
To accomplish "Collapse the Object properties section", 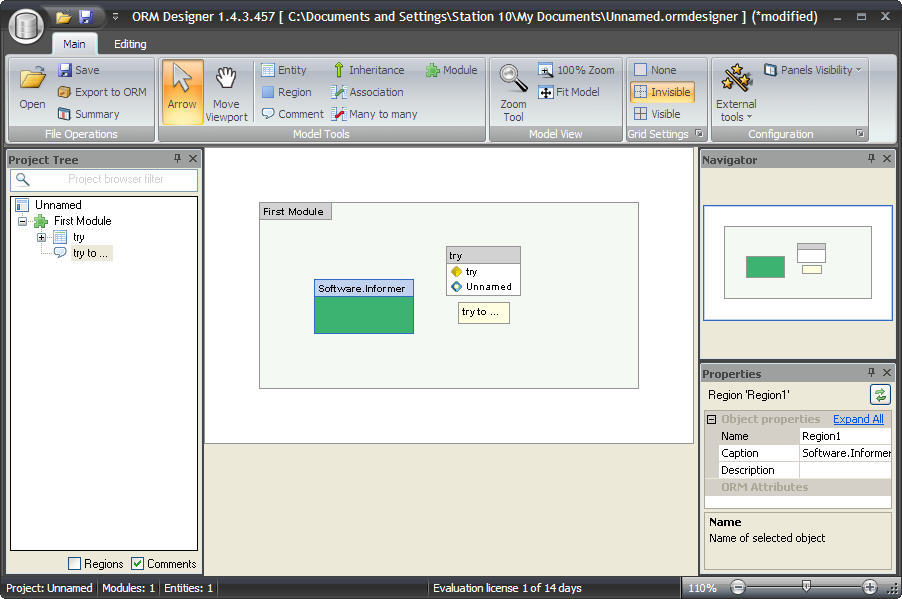I will click(x=712, y=419).
